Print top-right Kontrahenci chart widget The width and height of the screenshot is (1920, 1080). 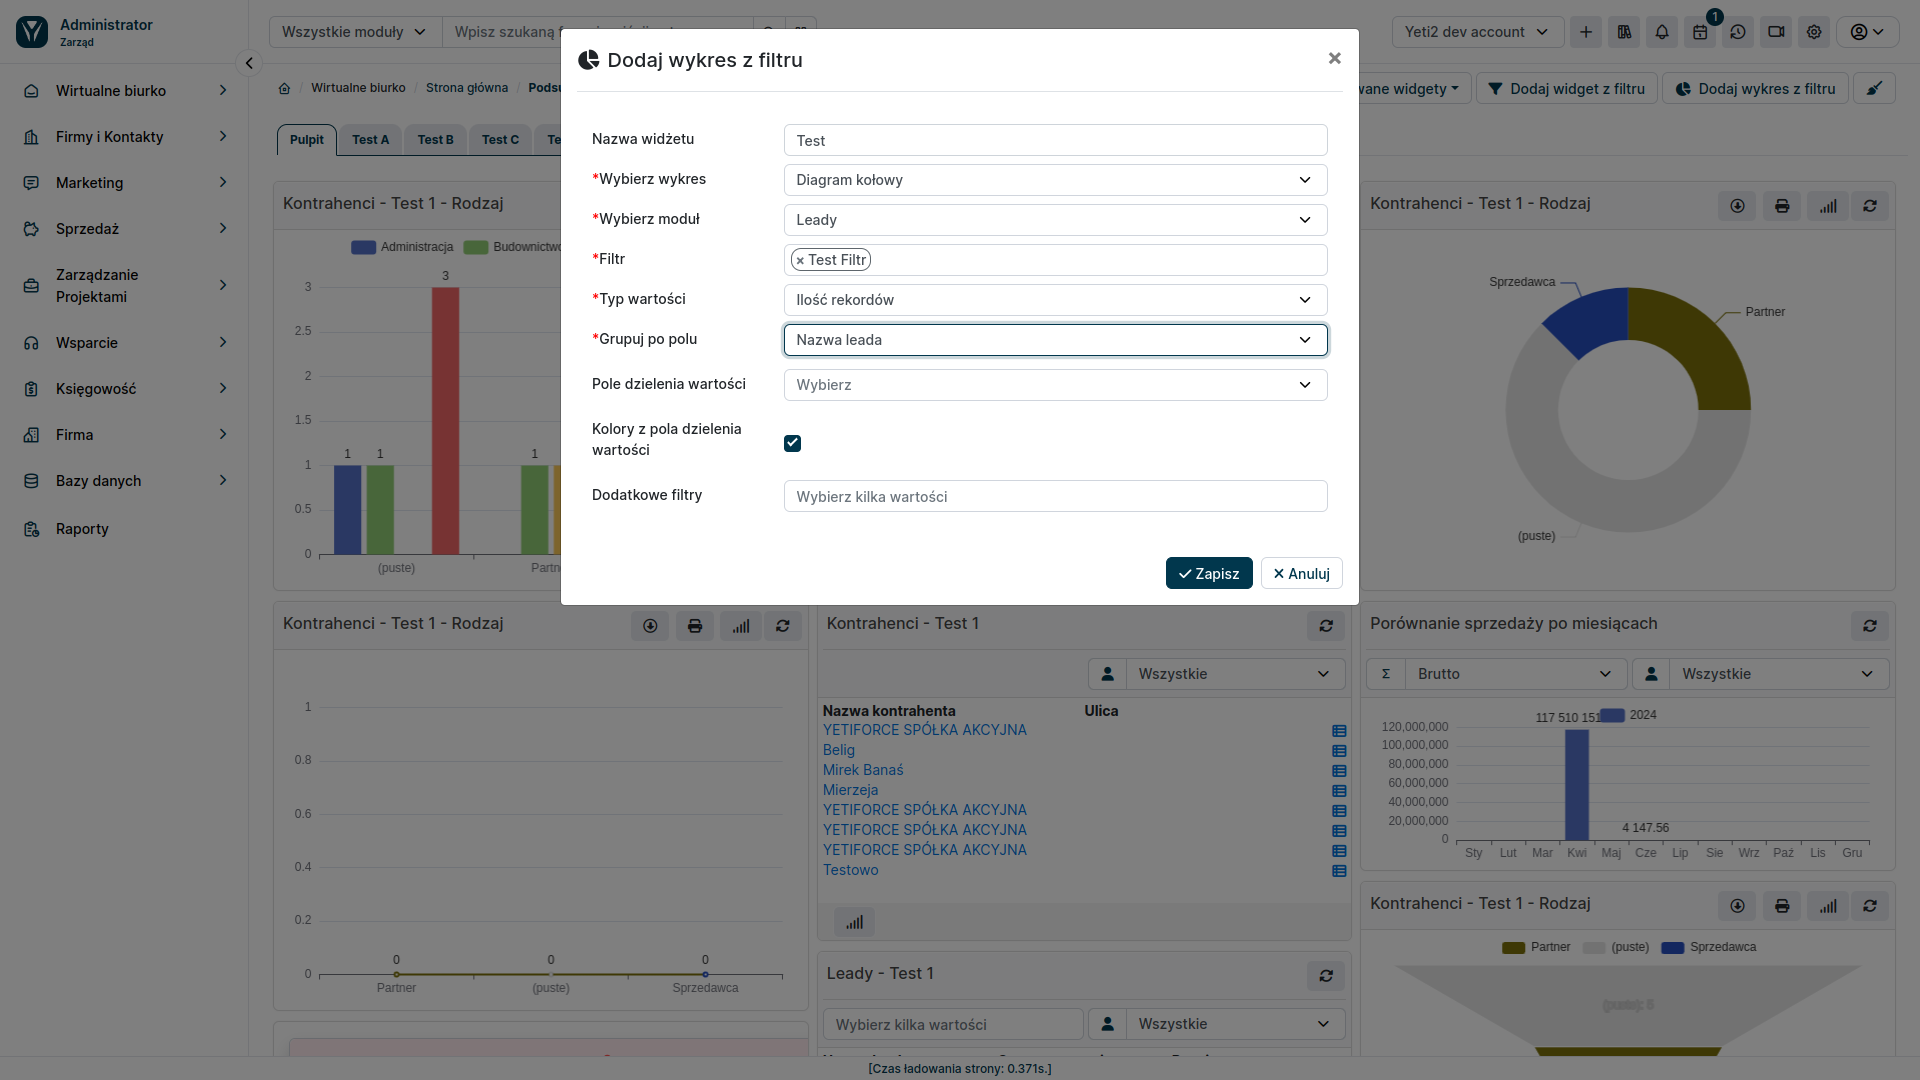[x=1782, y=206]
